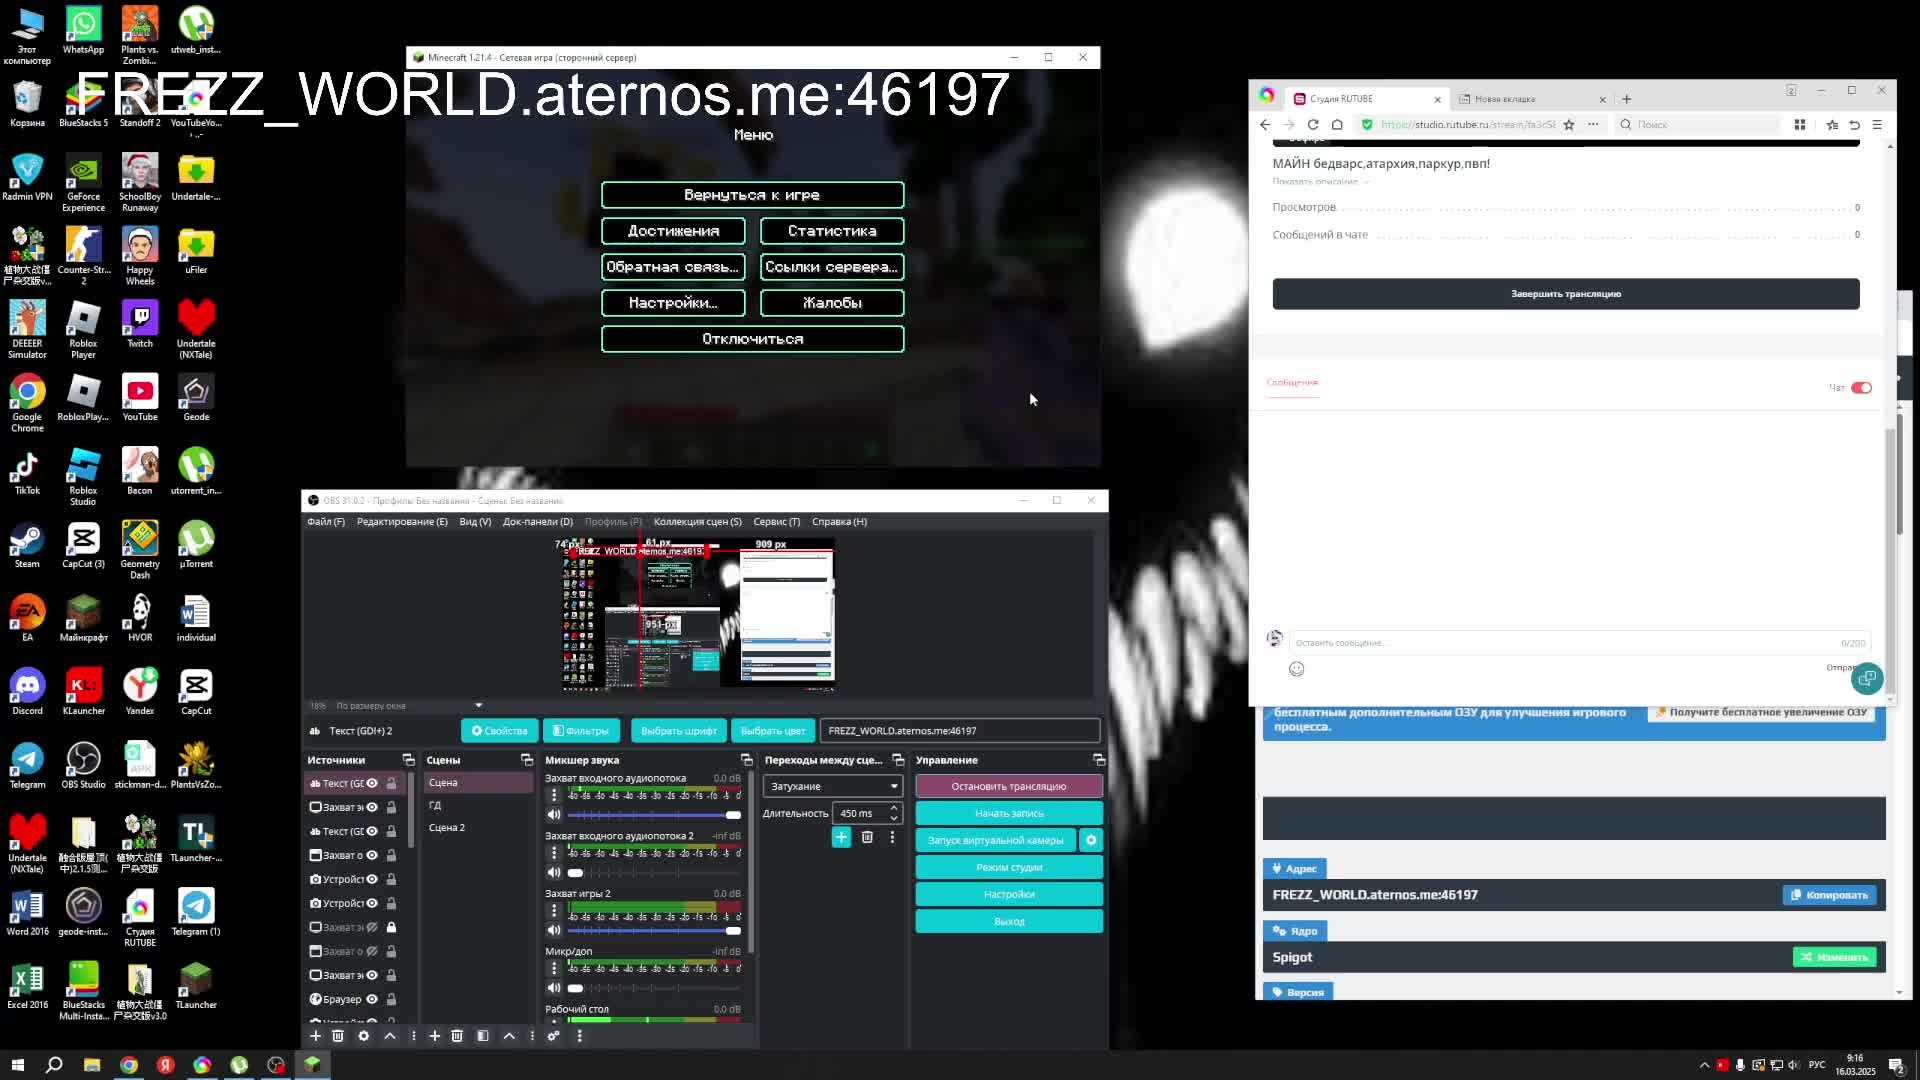Hide the selected Текст source via eye icon
Screen dimensions: 1920x1080
tap(372, 783)
